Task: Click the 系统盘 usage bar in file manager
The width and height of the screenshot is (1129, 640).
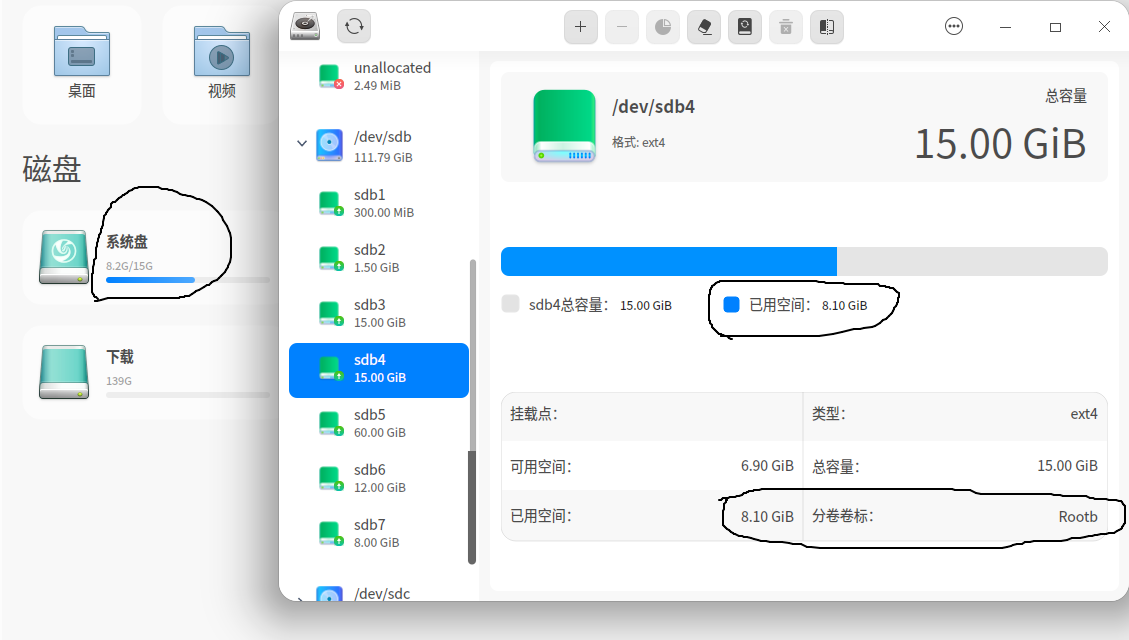Action: point(187,280)
